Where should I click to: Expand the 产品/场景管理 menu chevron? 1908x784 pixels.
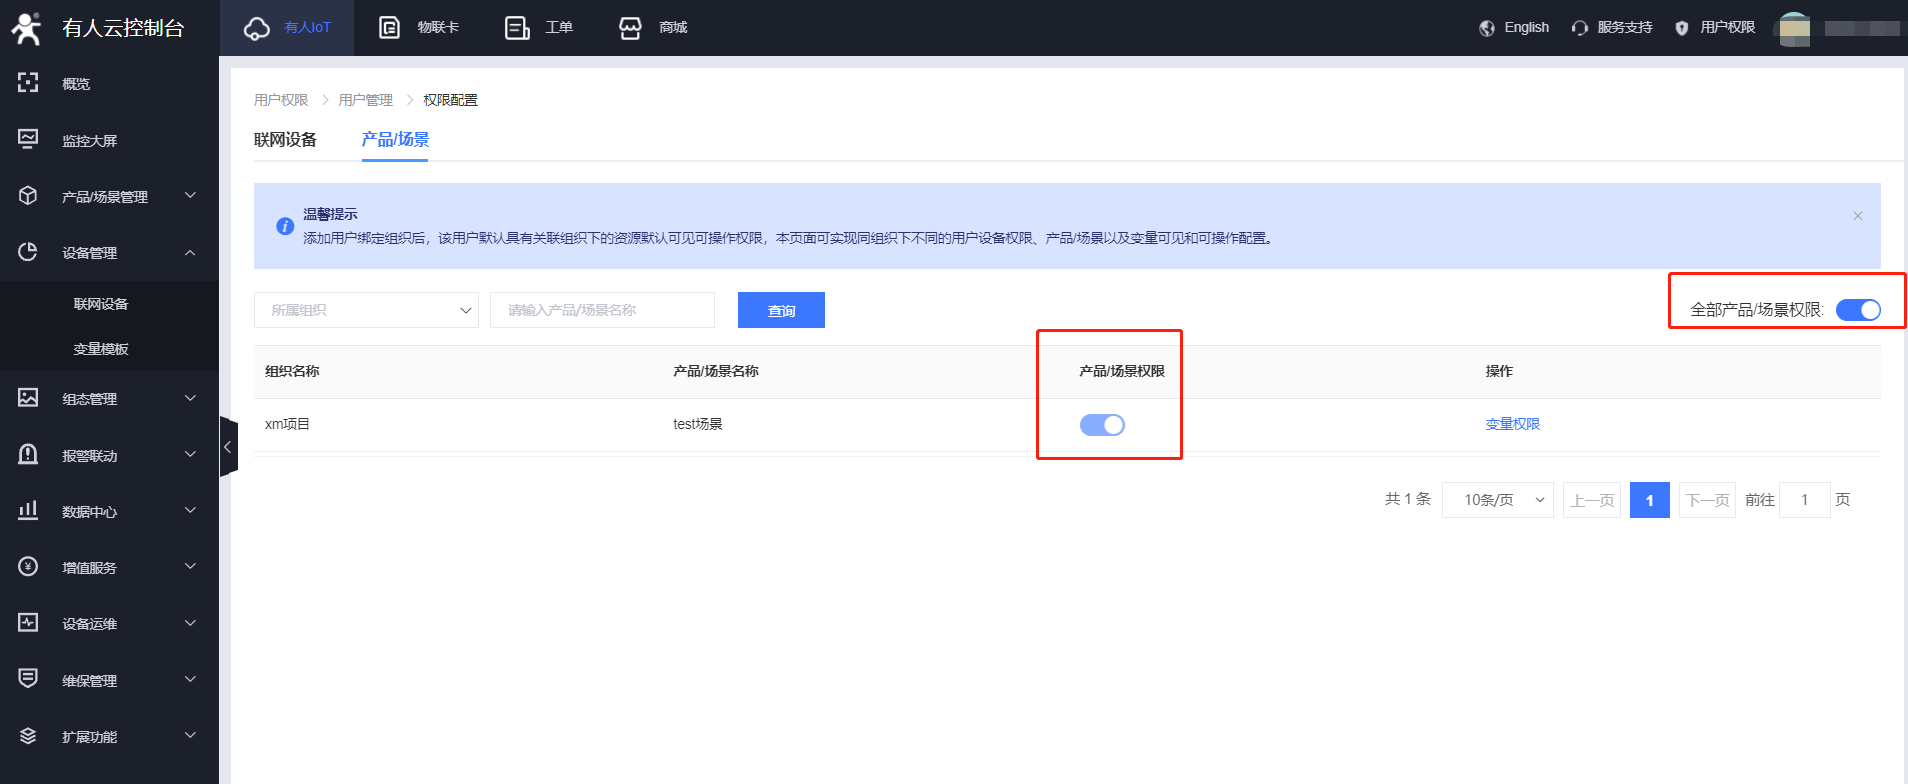coord(190,196)
